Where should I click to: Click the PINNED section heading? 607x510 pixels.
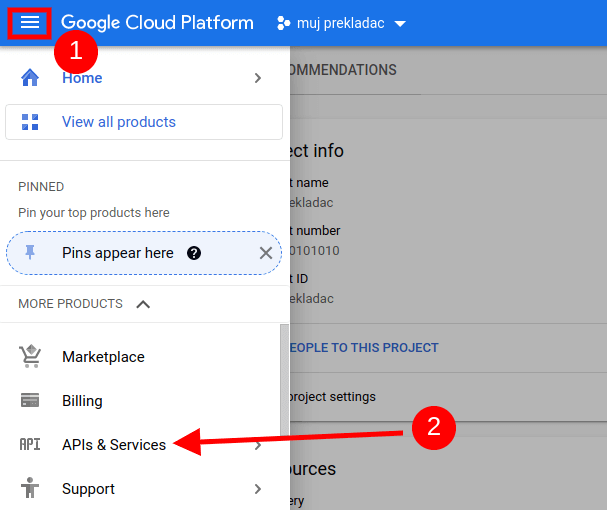click(x=41, y=187)
